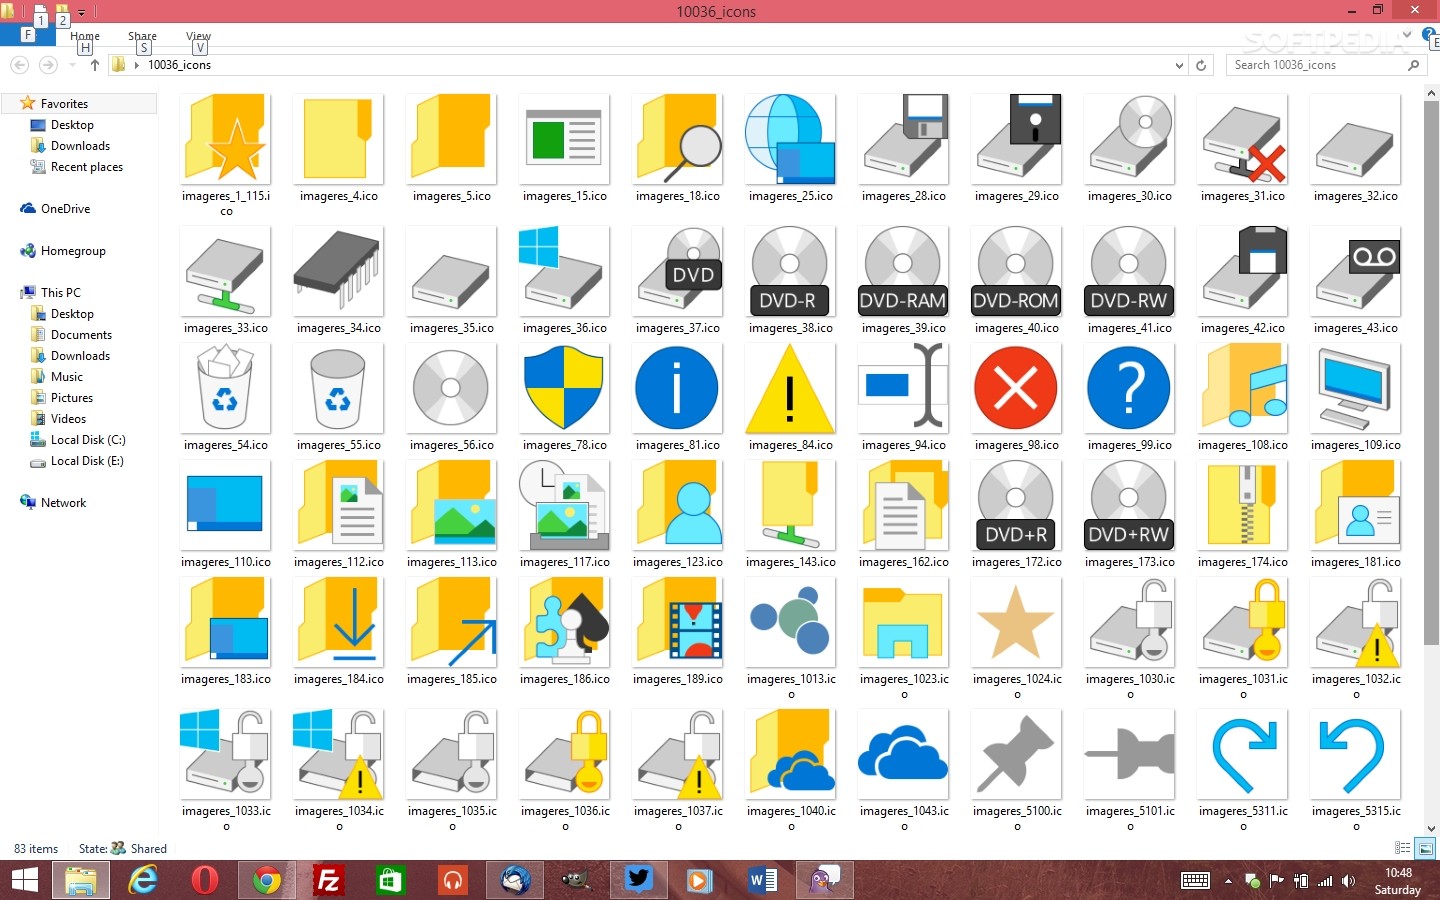Open the address bar history dropdown

[1179, 65]
